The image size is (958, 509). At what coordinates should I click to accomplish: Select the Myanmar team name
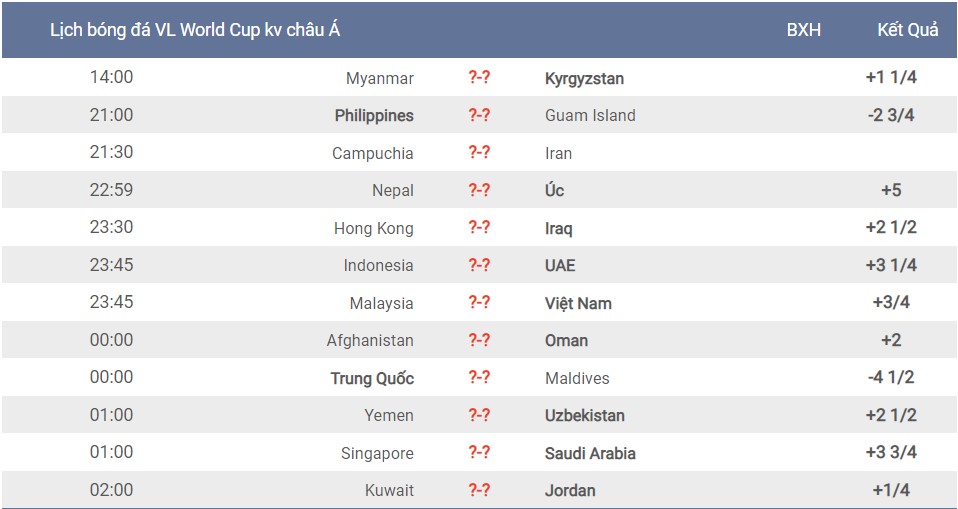tap(379, 78)
